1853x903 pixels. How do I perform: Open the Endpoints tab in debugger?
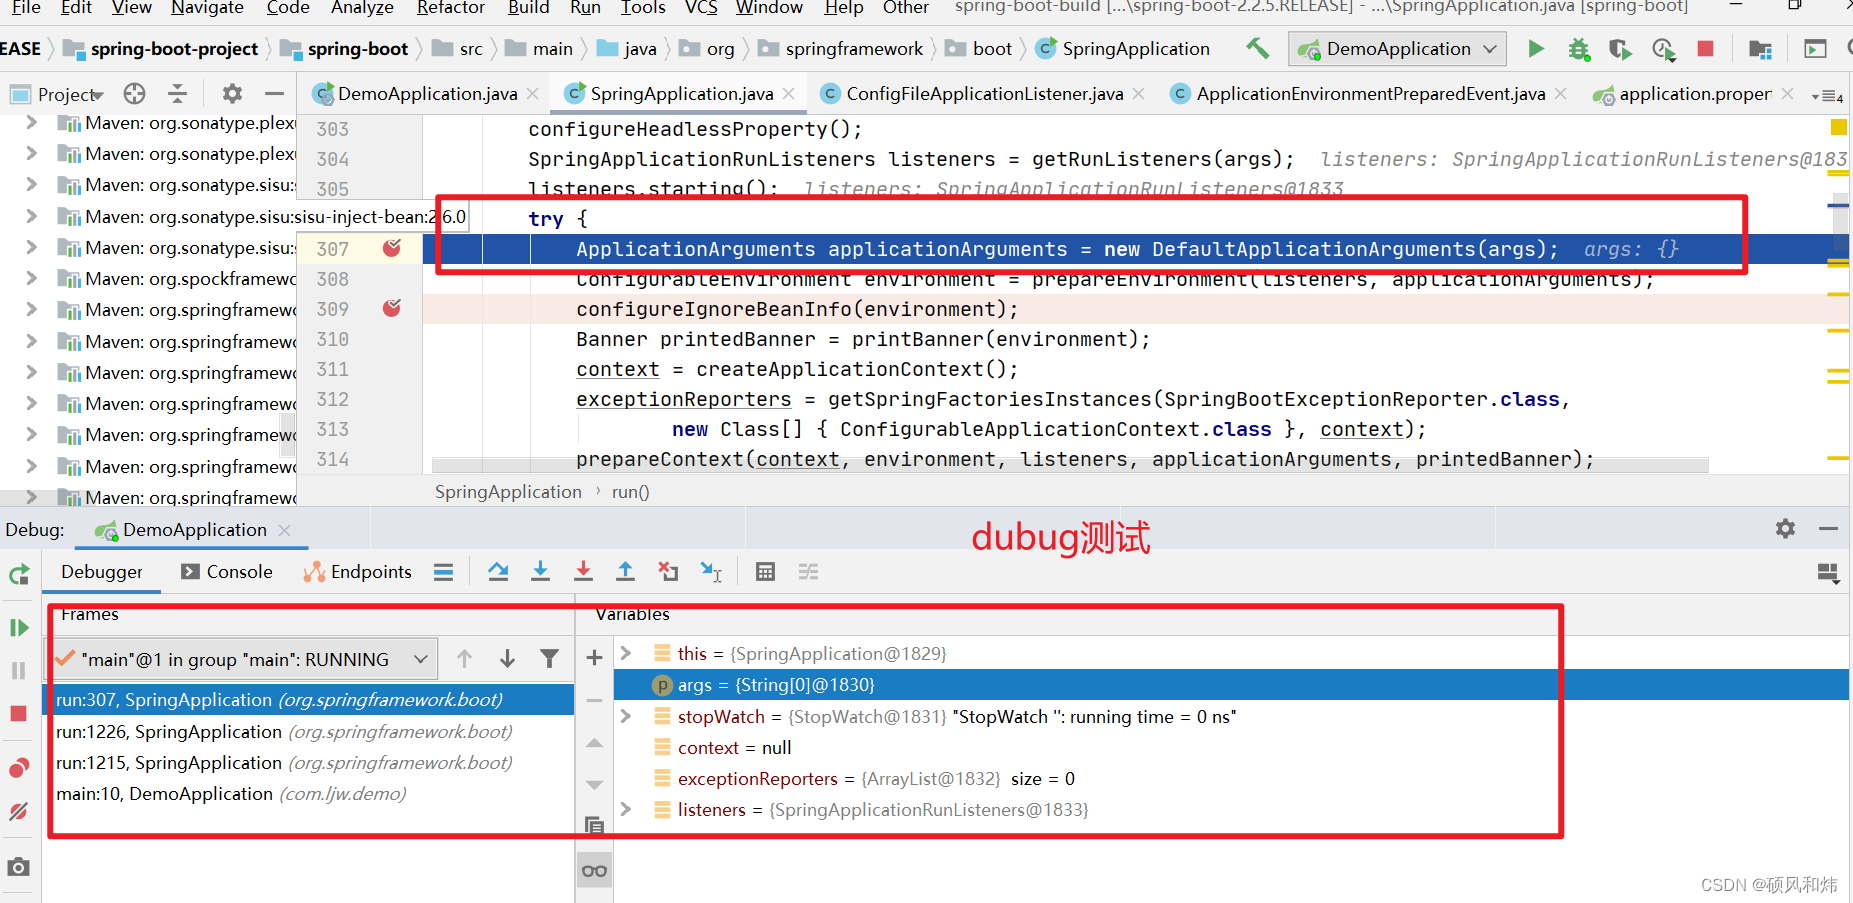(x=358, y=572)
